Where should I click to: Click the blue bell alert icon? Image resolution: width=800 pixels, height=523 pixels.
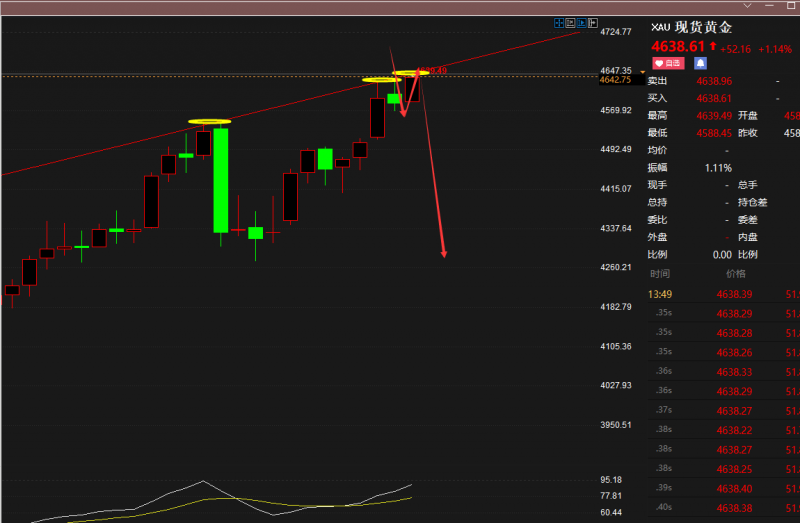click(x=700, y=62)
